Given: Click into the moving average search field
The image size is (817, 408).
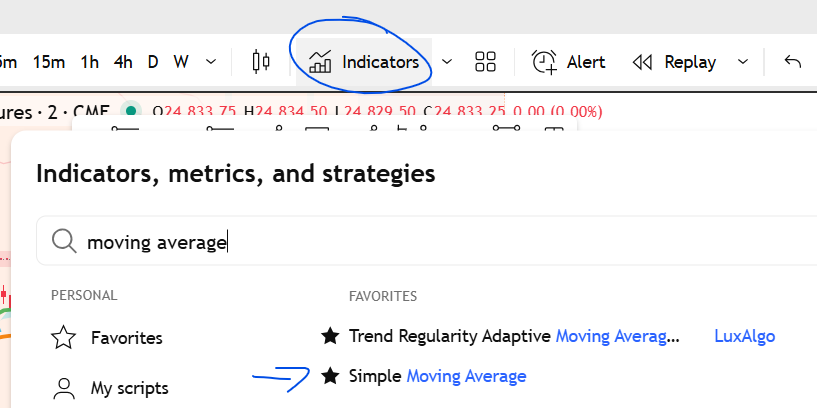Looking at the screenshot, I should click(400, 241).
